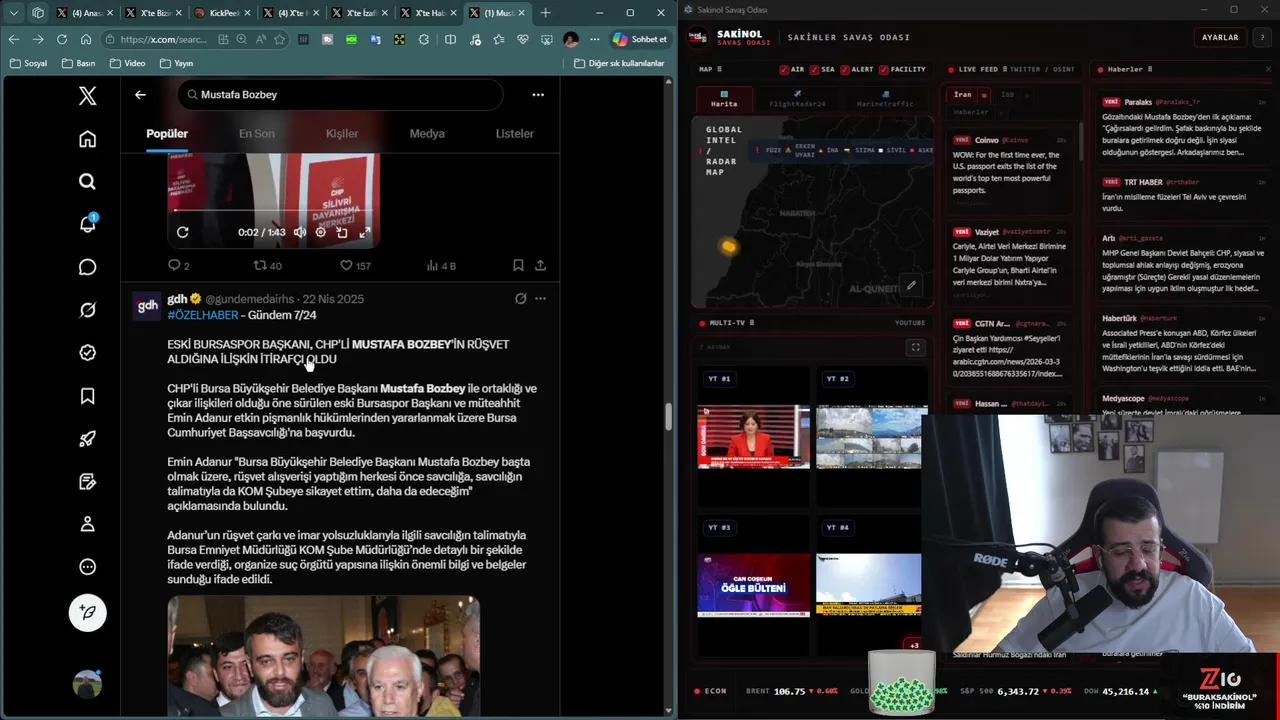The height and width of the screenshot is (720, 1280).
Task: Switch to En Son search tab
Action: point(257,133)
